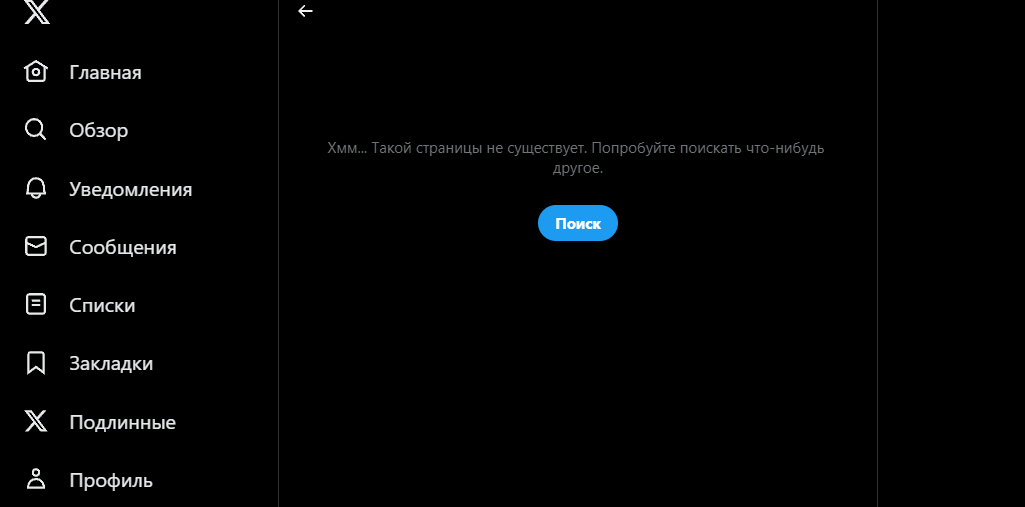Screen dimensions: 1025x507
Task: Go back using the left arrow
Action: click(x=305, y=10)
